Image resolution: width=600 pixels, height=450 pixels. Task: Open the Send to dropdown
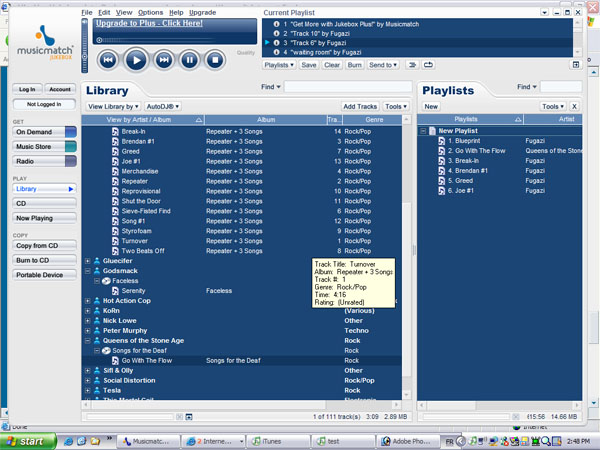pos(383,65)
